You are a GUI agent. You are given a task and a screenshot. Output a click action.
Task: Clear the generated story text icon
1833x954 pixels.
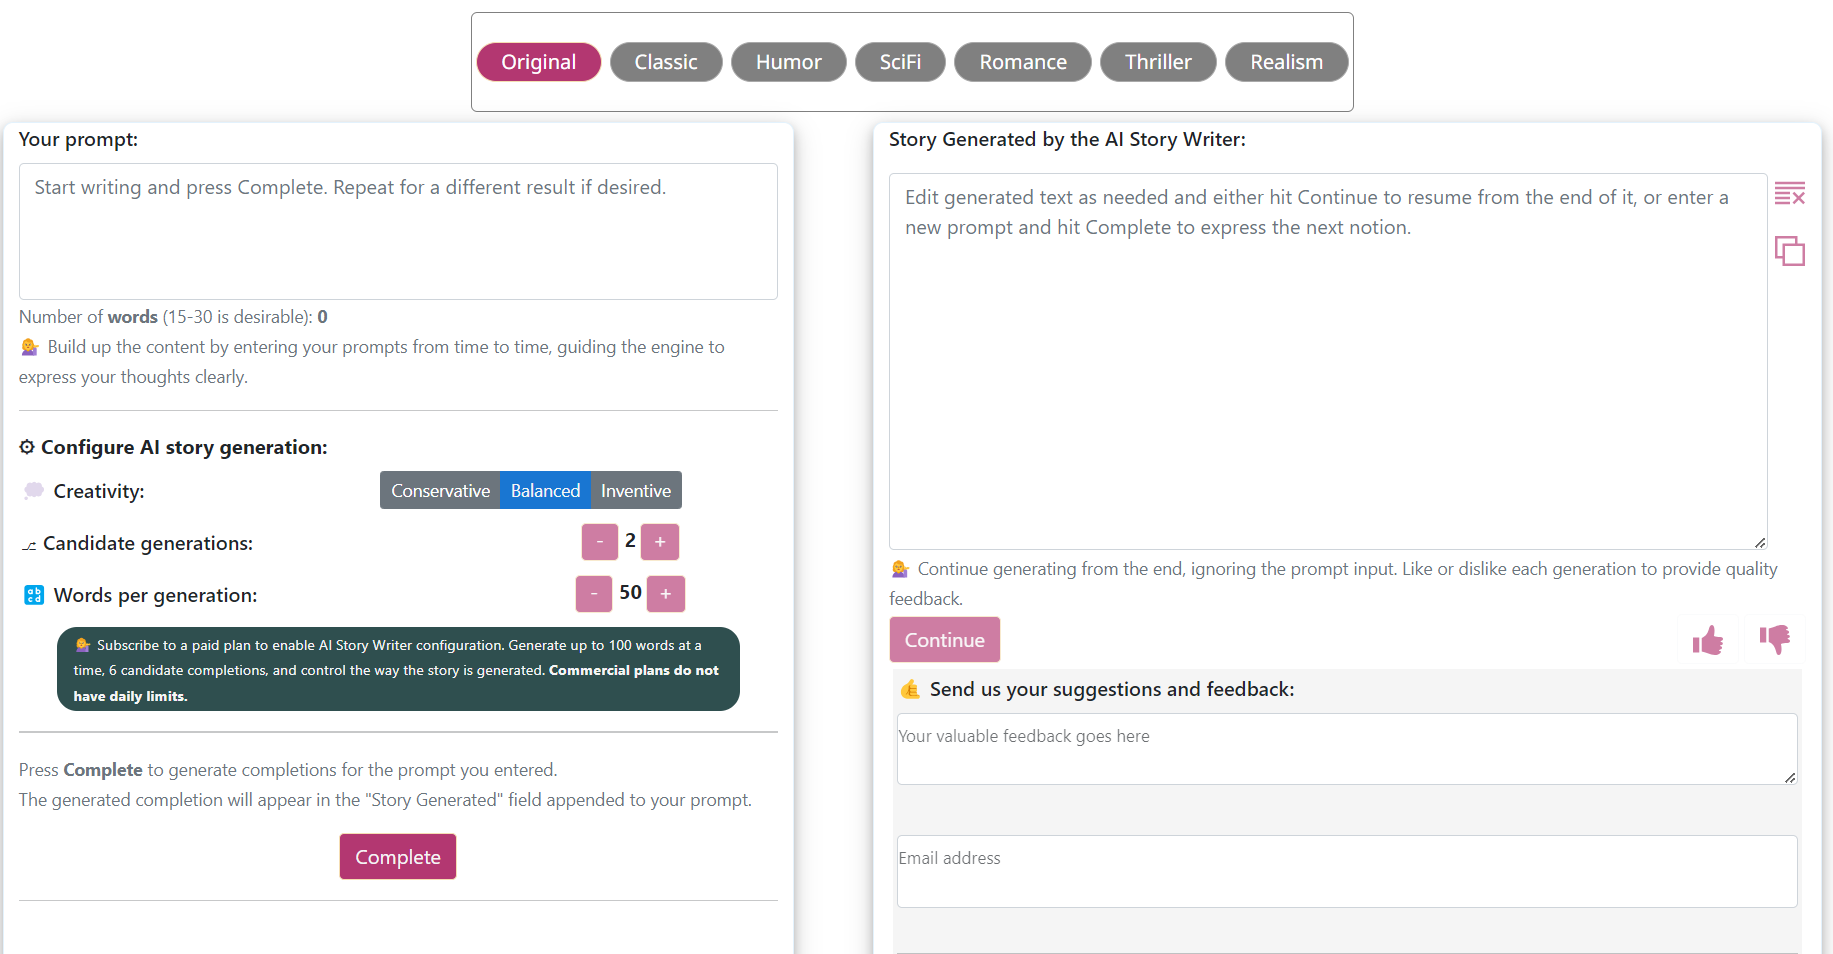pos(1789,193)
